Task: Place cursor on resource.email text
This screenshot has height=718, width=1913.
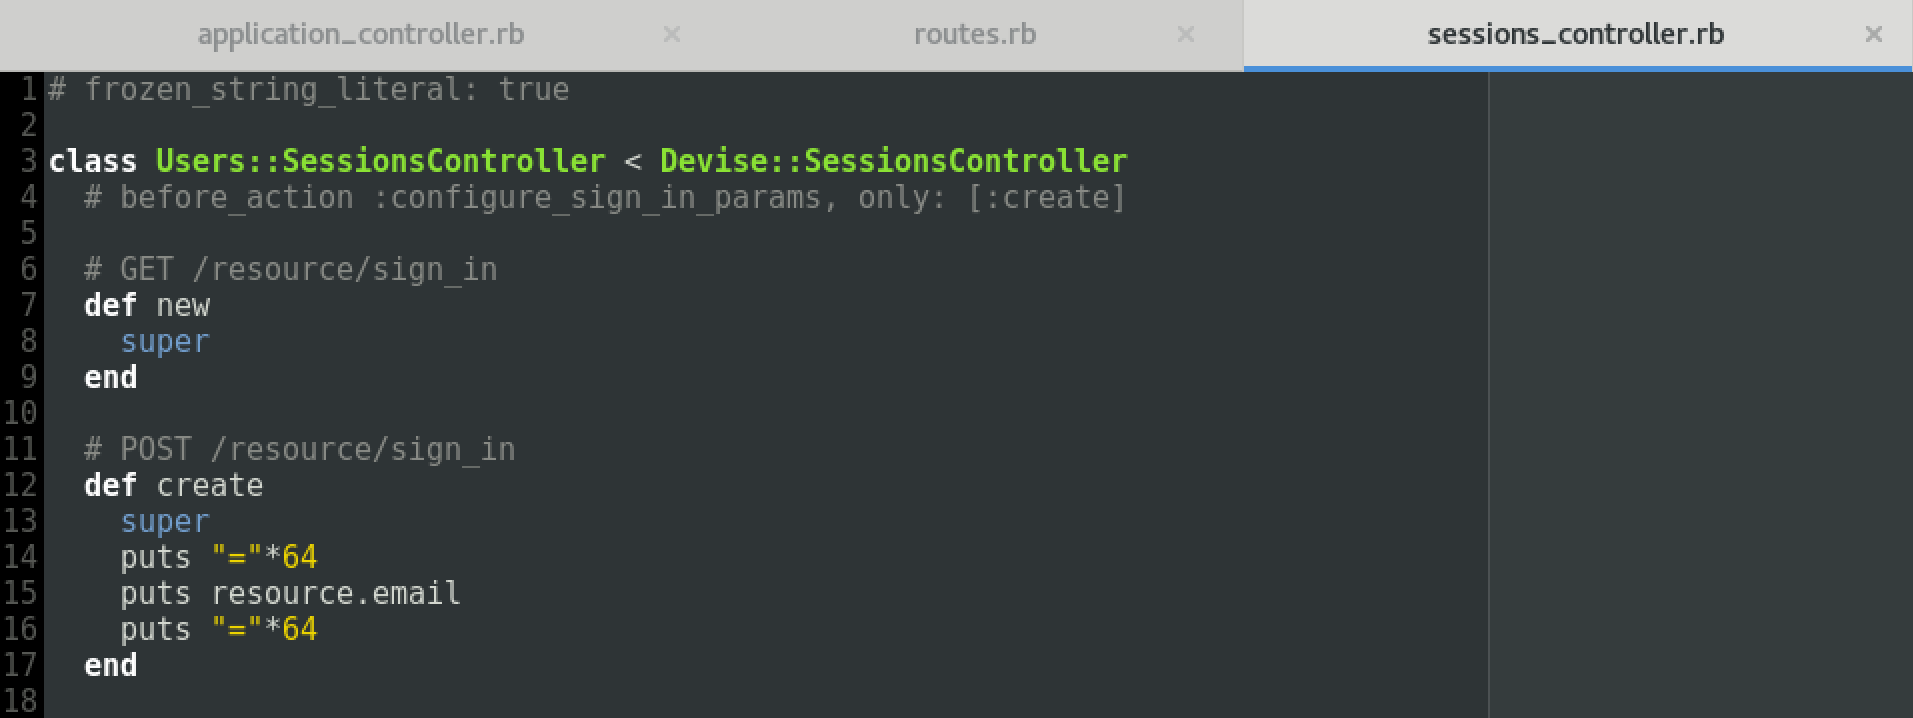Action: click(336, 594)
